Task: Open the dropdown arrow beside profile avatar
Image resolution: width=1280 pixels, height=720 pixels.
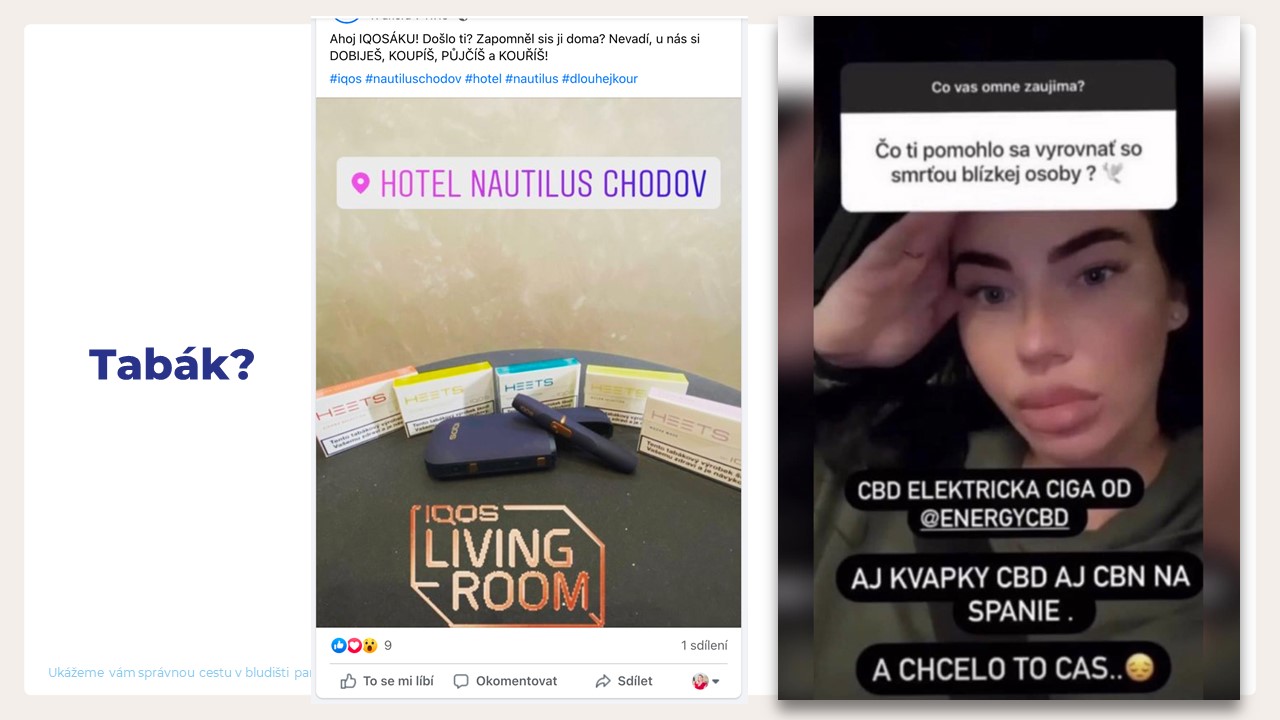Action: [716, 682]
